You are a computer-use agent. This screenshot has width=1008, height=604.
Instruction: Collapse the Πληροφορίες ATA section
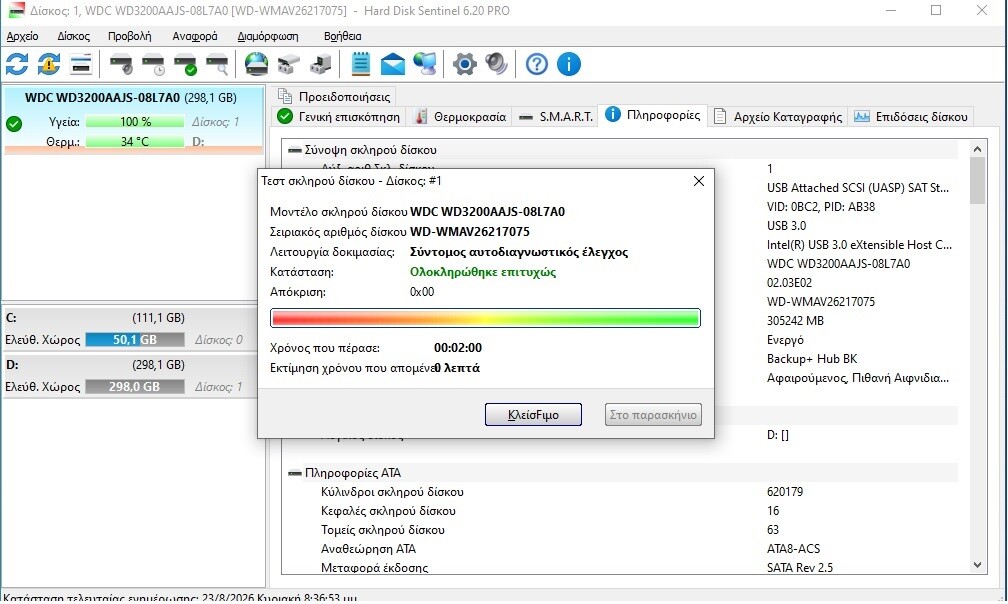point(295,473)
